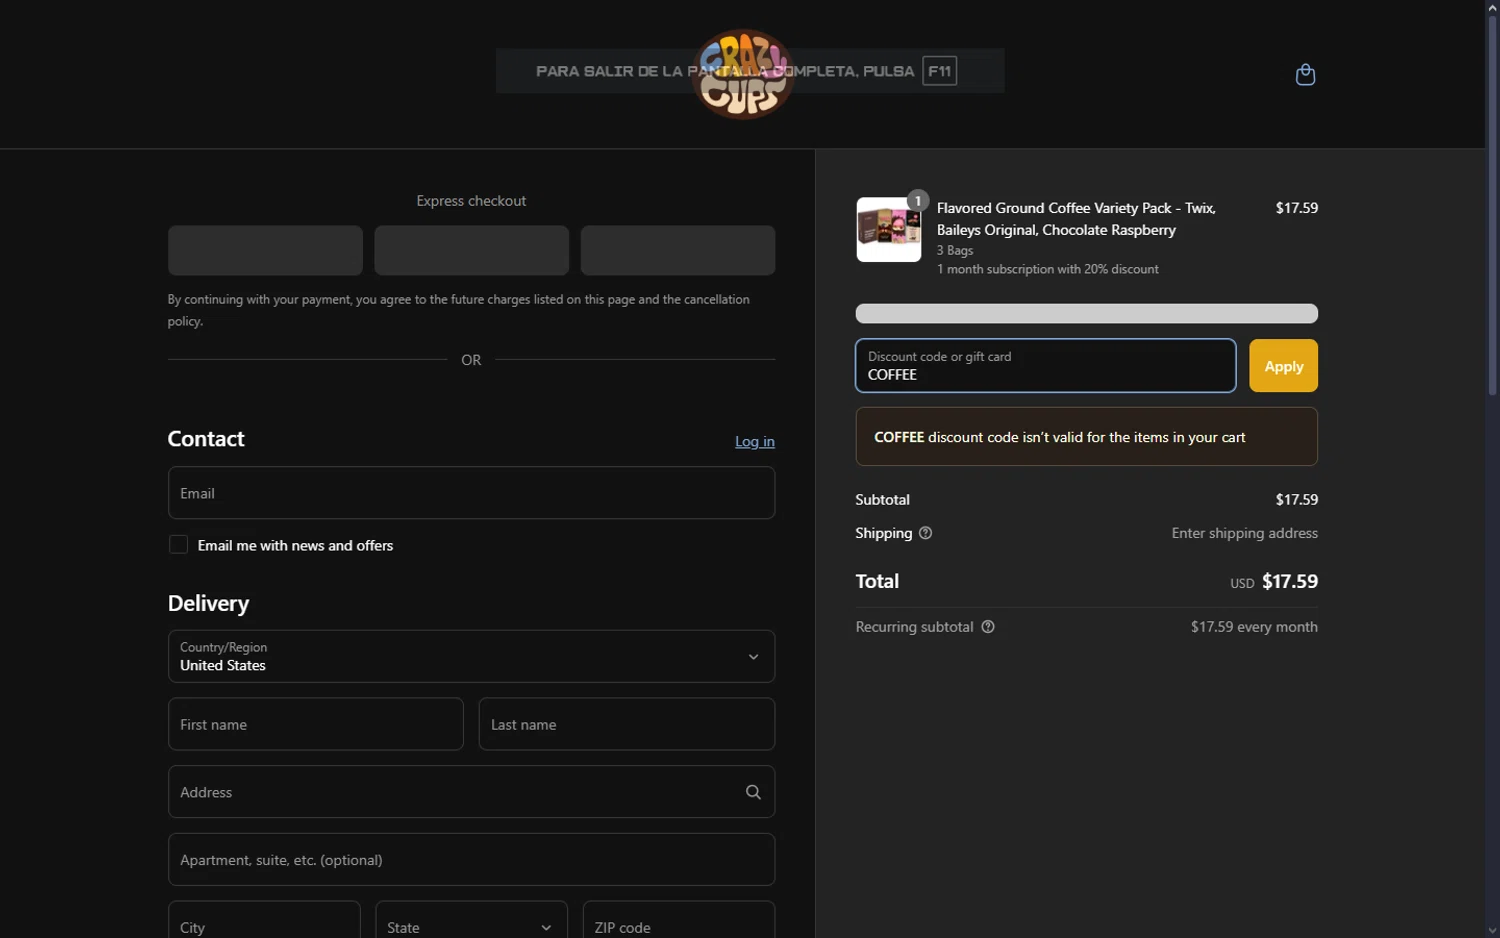The image size is (1500, 938).
Task: Click the quantity badge on product image
Action: click(x=917, y=200)
